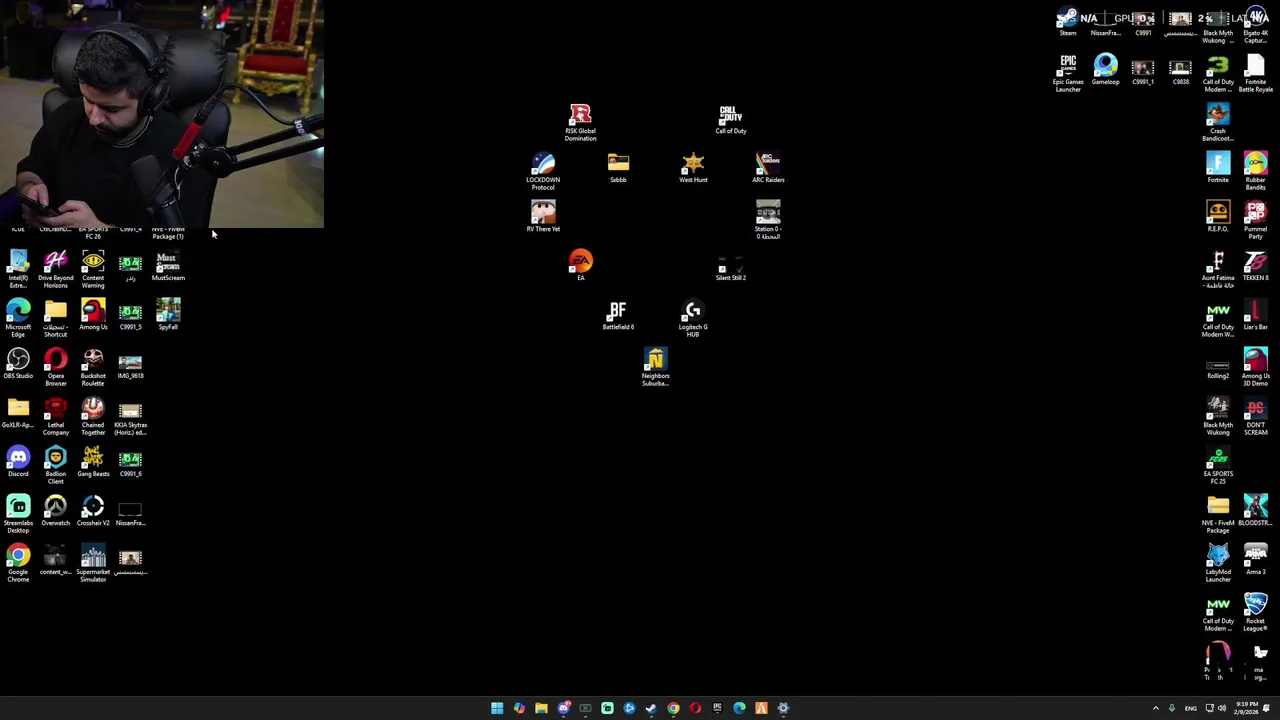This screenshot has height=720, width=1280.
Task: Toggle microphone indicator in system tray
Action: [x=1172, y=708]
